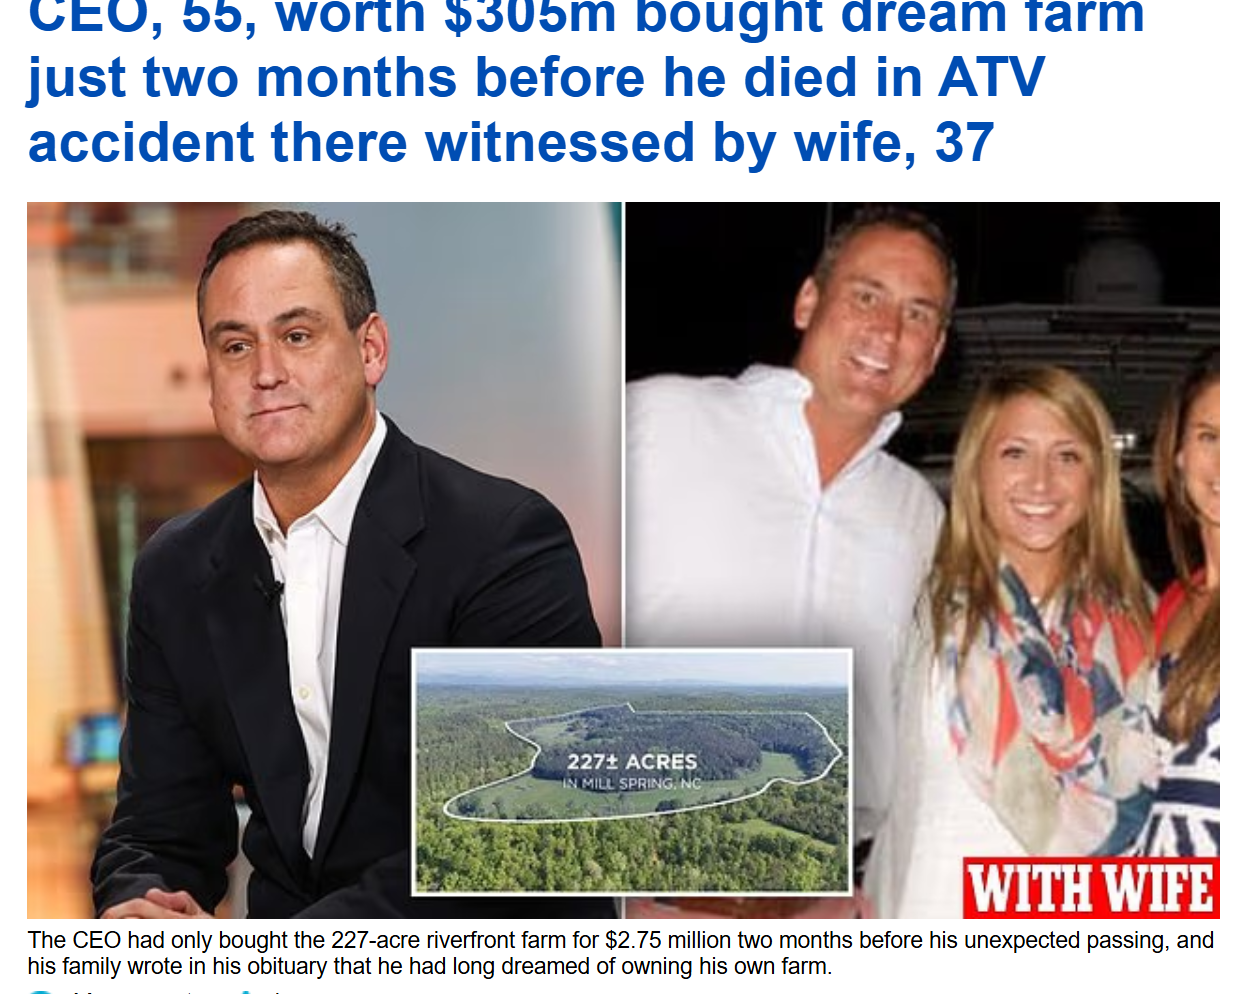Click headline text 'witnessed by wife, 37'
This screenshot has height=994, width=1240.
[x=710, y=142]
